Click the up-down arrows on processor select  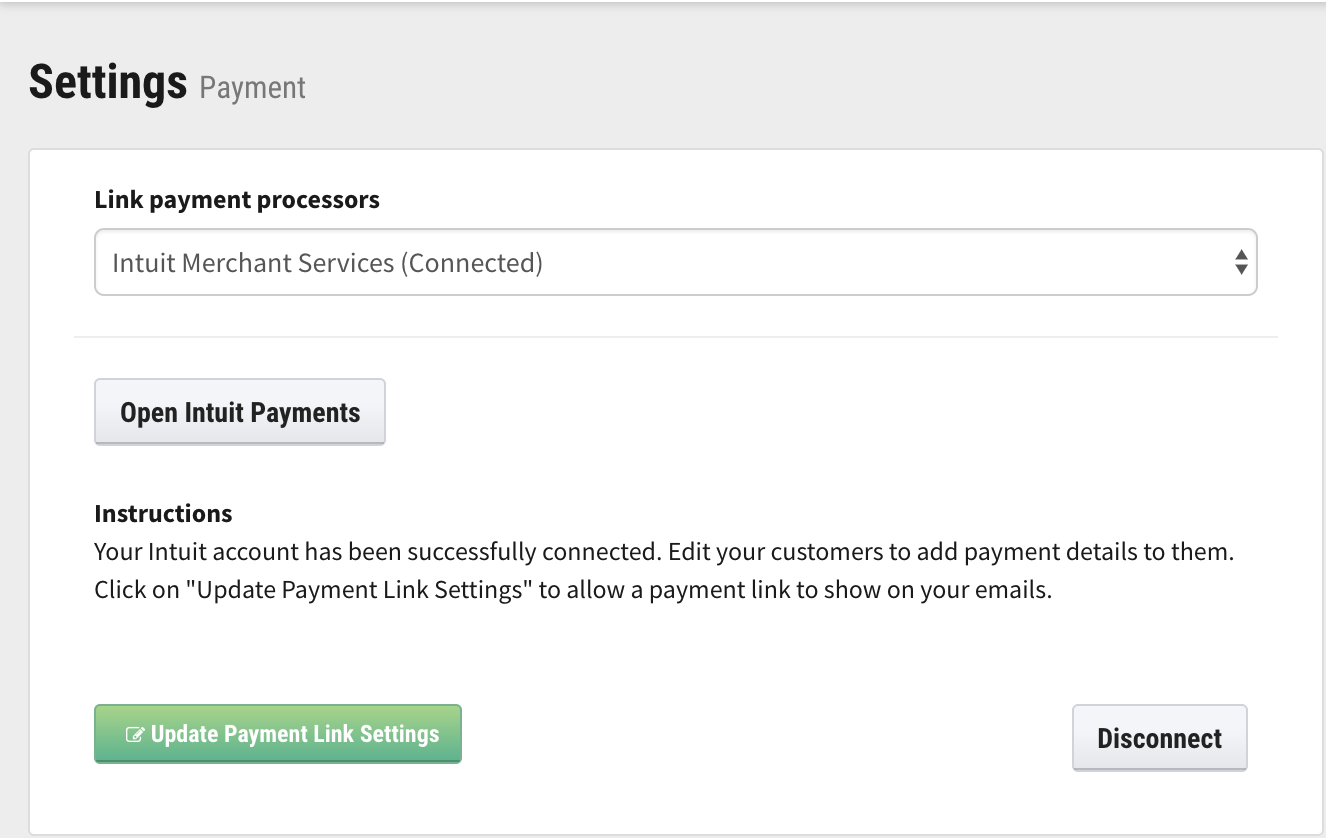pos(1240,263)
